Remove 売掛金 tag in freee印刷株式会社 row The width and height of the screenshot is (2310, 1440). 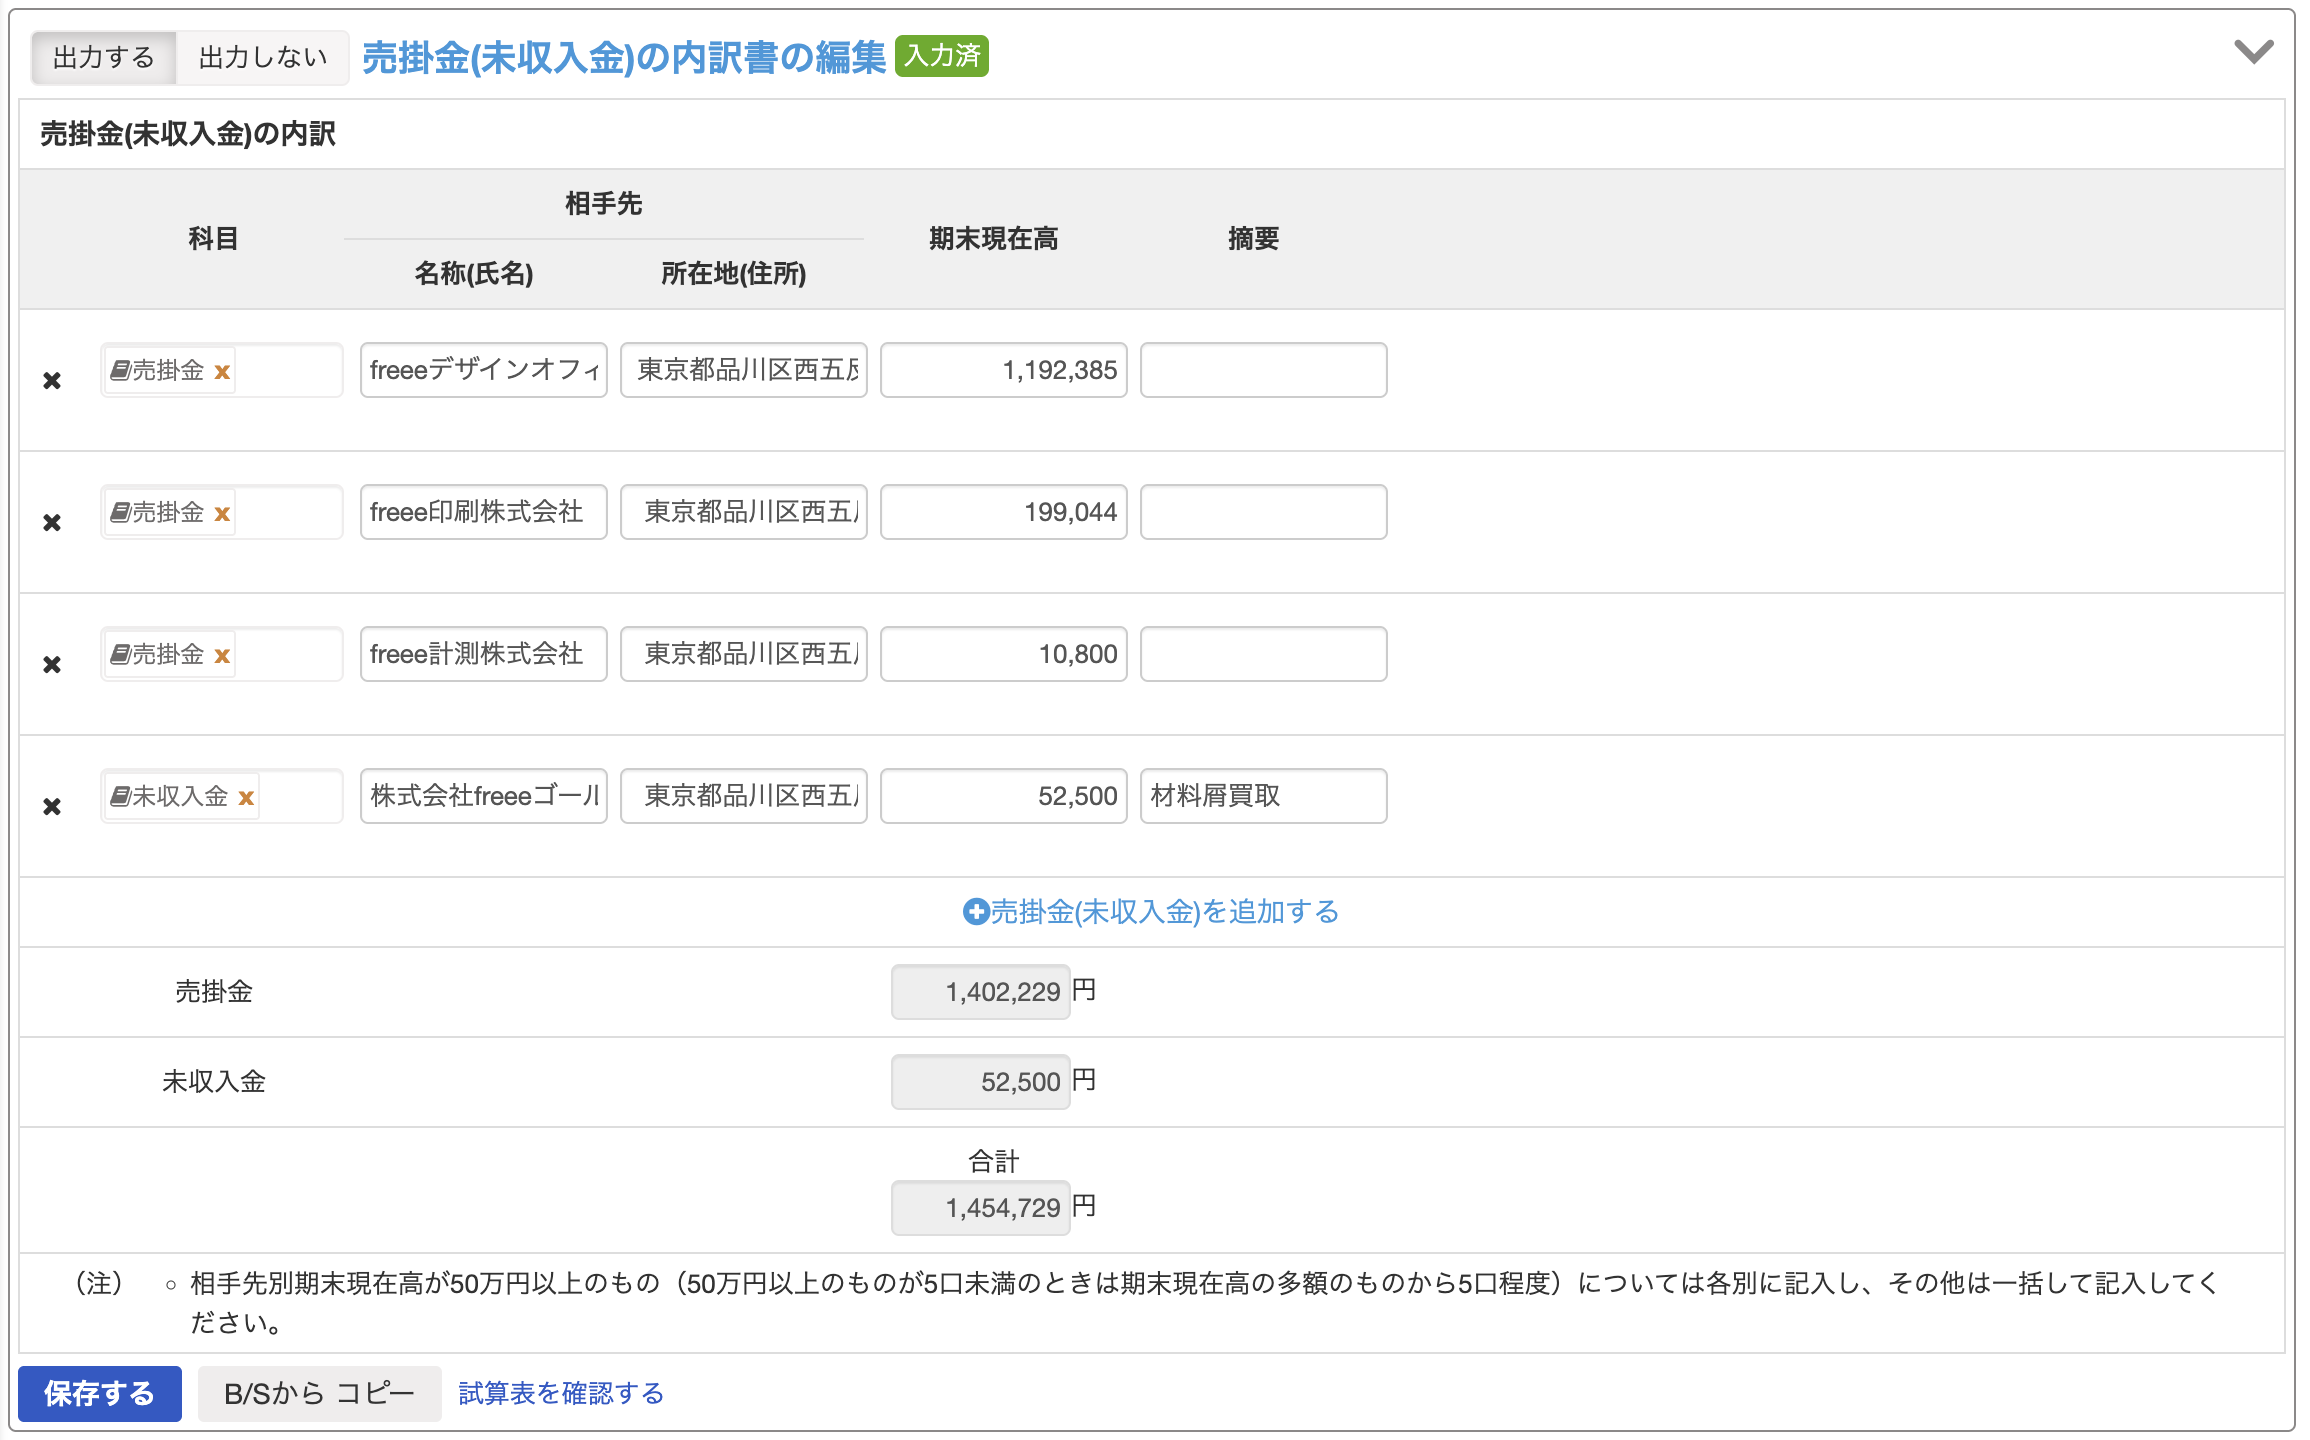coord(222,514)
